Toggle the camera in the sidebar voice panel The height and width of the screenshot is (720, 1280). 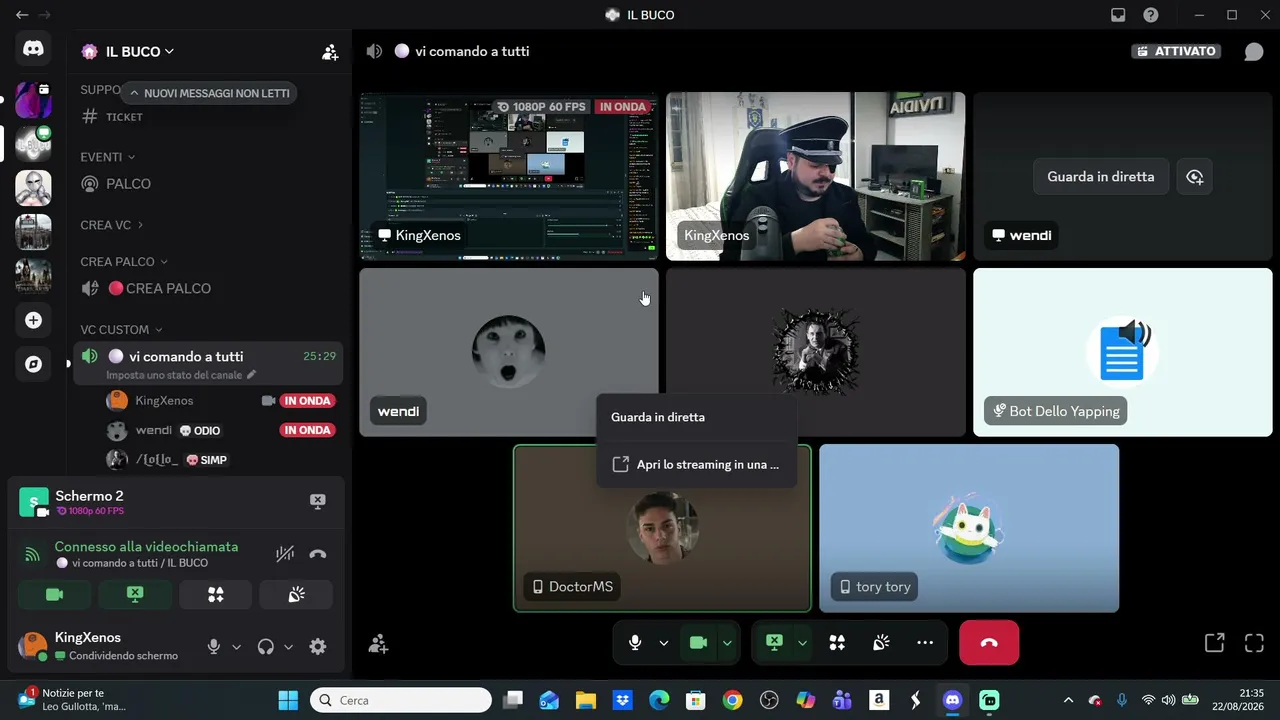click(55, 594)
